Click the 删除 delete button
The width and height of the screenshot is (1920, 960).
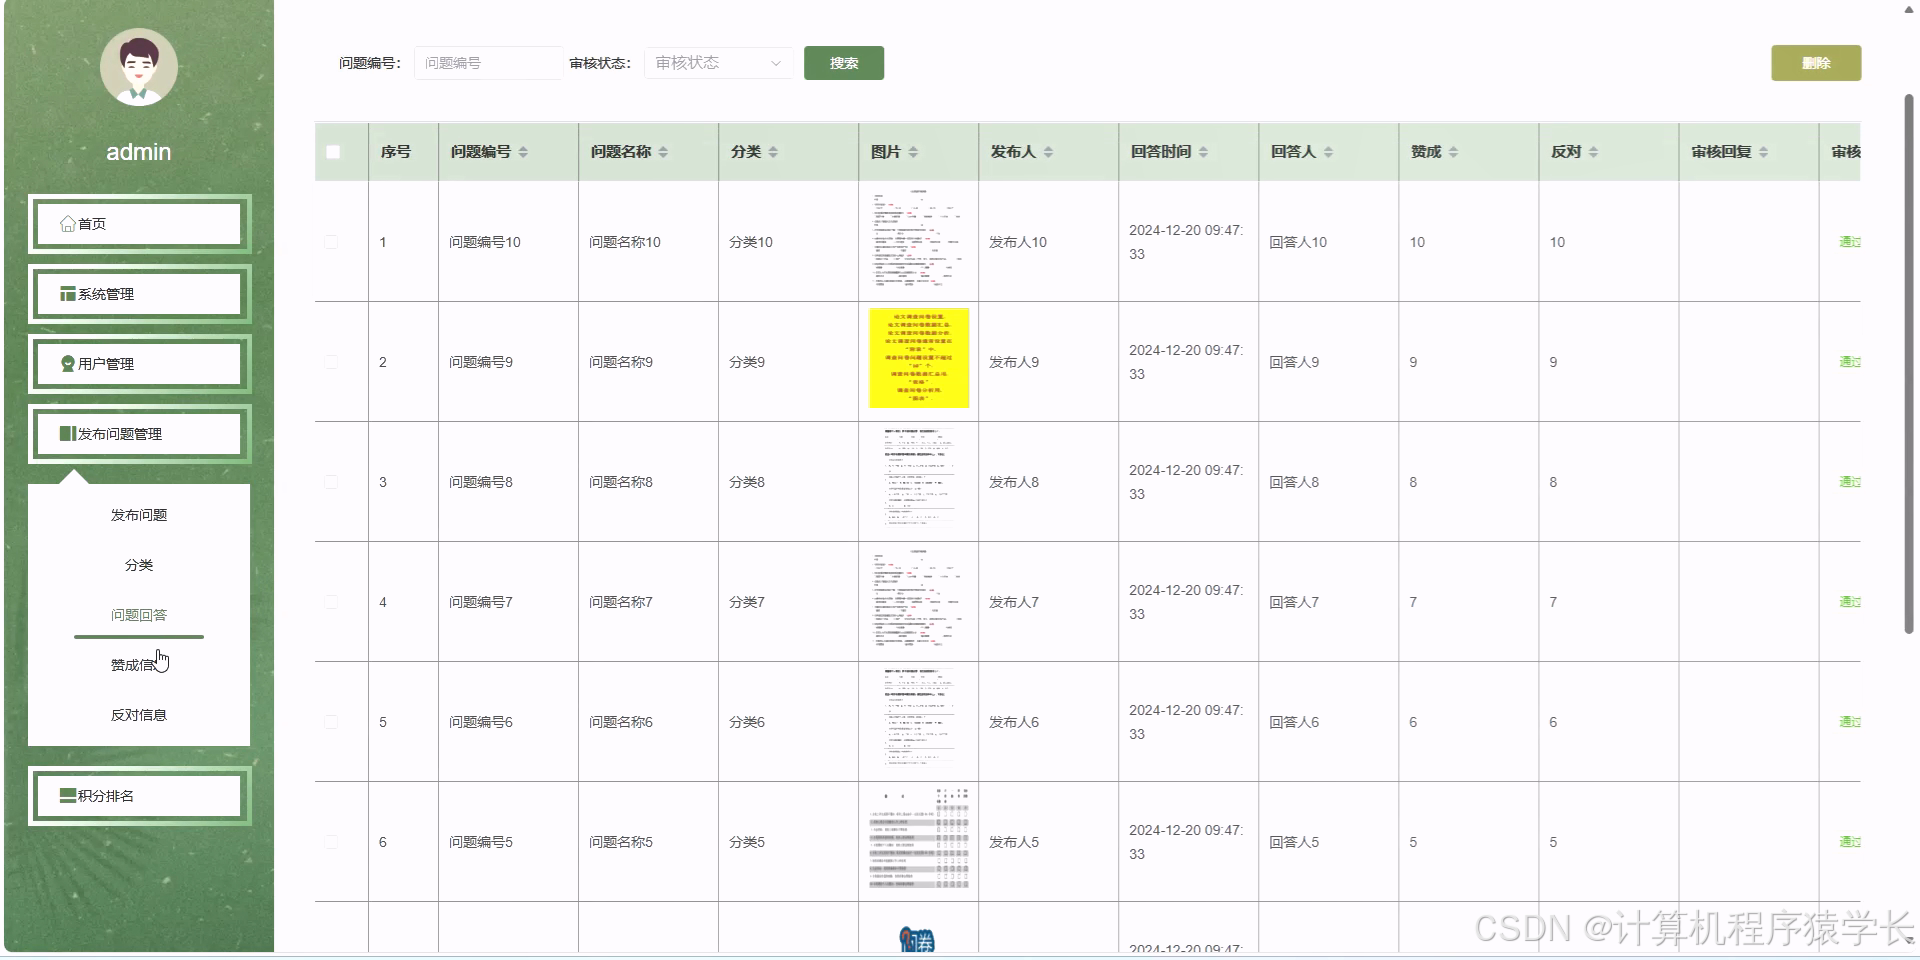point(1816,63)
